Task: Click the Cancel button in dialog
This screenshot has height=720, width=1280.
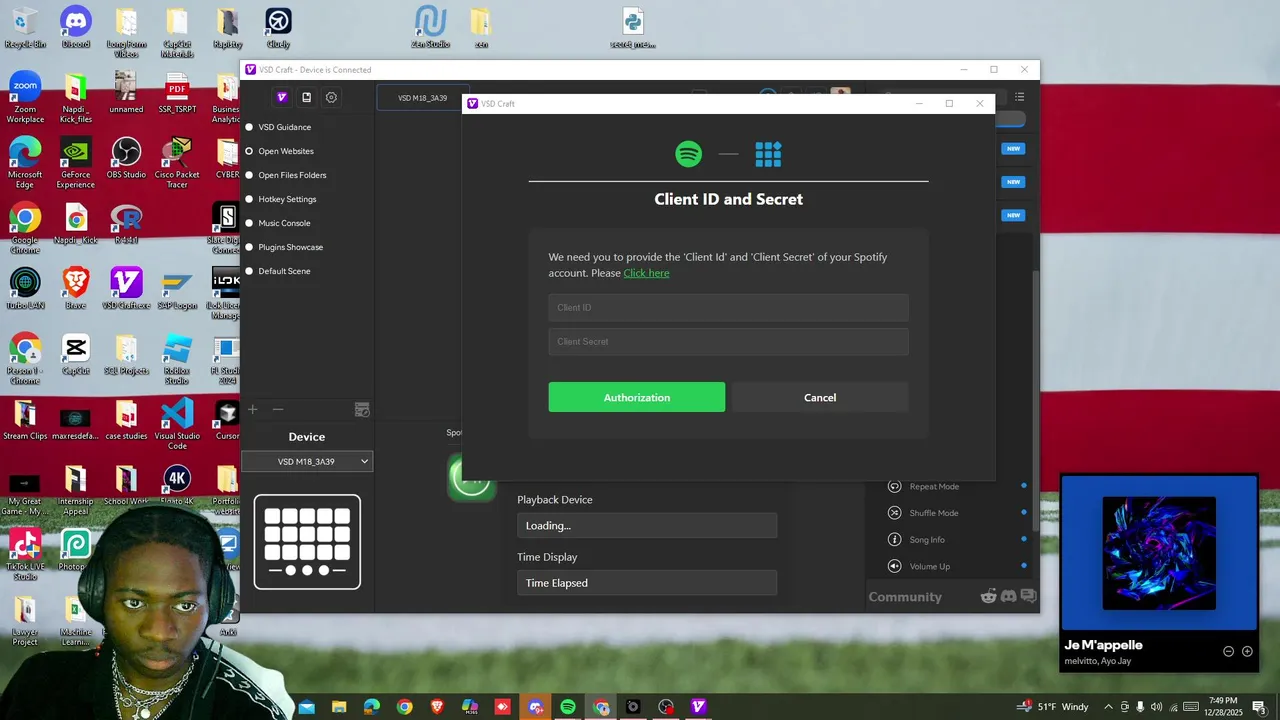Action: pyautogui.click(x=820, y=397)
